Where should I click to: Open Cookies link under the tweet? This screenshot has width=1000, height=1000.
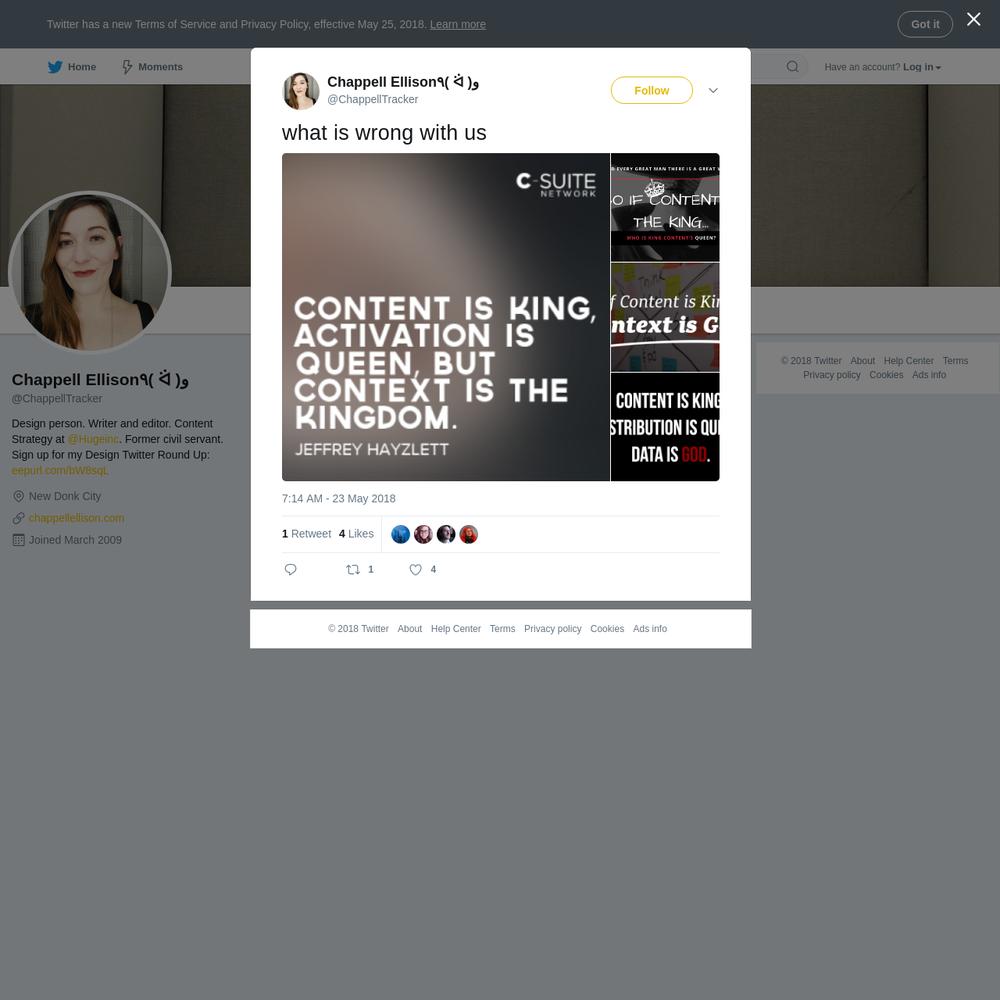point(607,629)
